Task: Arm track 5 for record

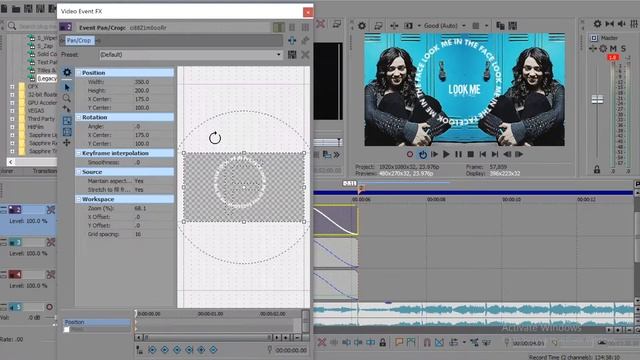Action: [50, 307]
